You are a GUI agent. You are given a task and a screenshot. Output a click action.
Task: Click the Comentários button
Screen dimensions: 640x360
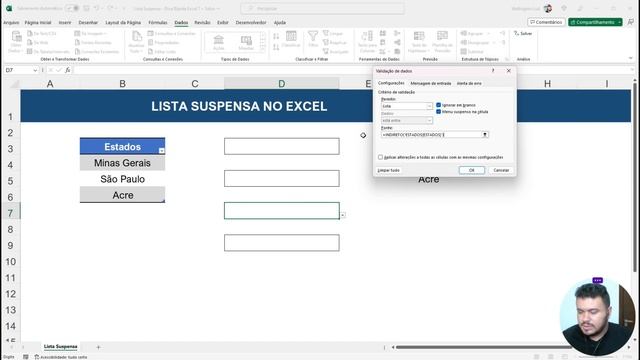click(546, 22)
